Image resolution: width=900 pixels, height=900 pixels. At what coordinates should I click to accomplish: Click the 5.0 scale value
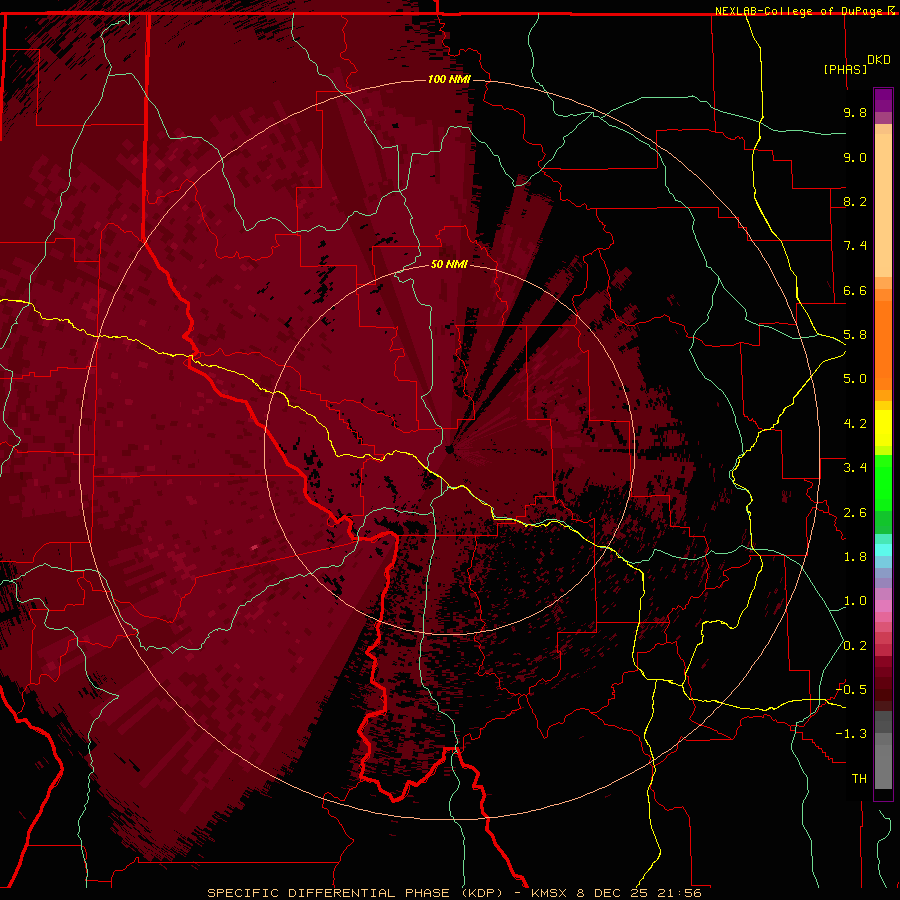click(x=855, y=379)
